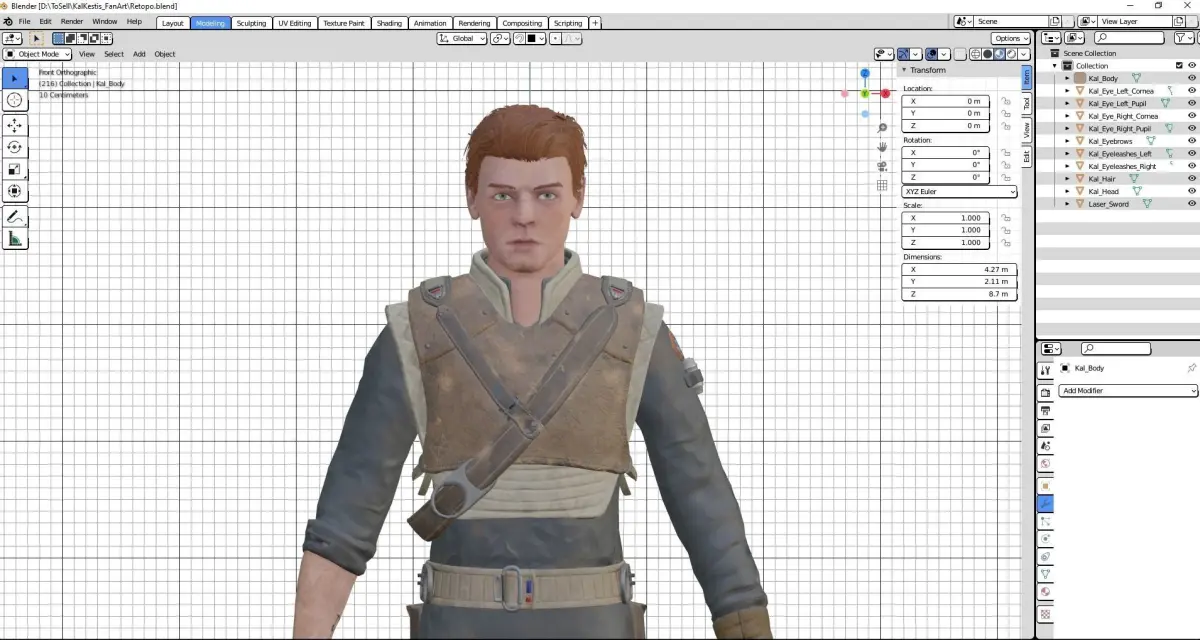Image resolution: width=1200 pixels, height=640 pixels.
Task: Select the Measure tool
Action: coord(14,238)
